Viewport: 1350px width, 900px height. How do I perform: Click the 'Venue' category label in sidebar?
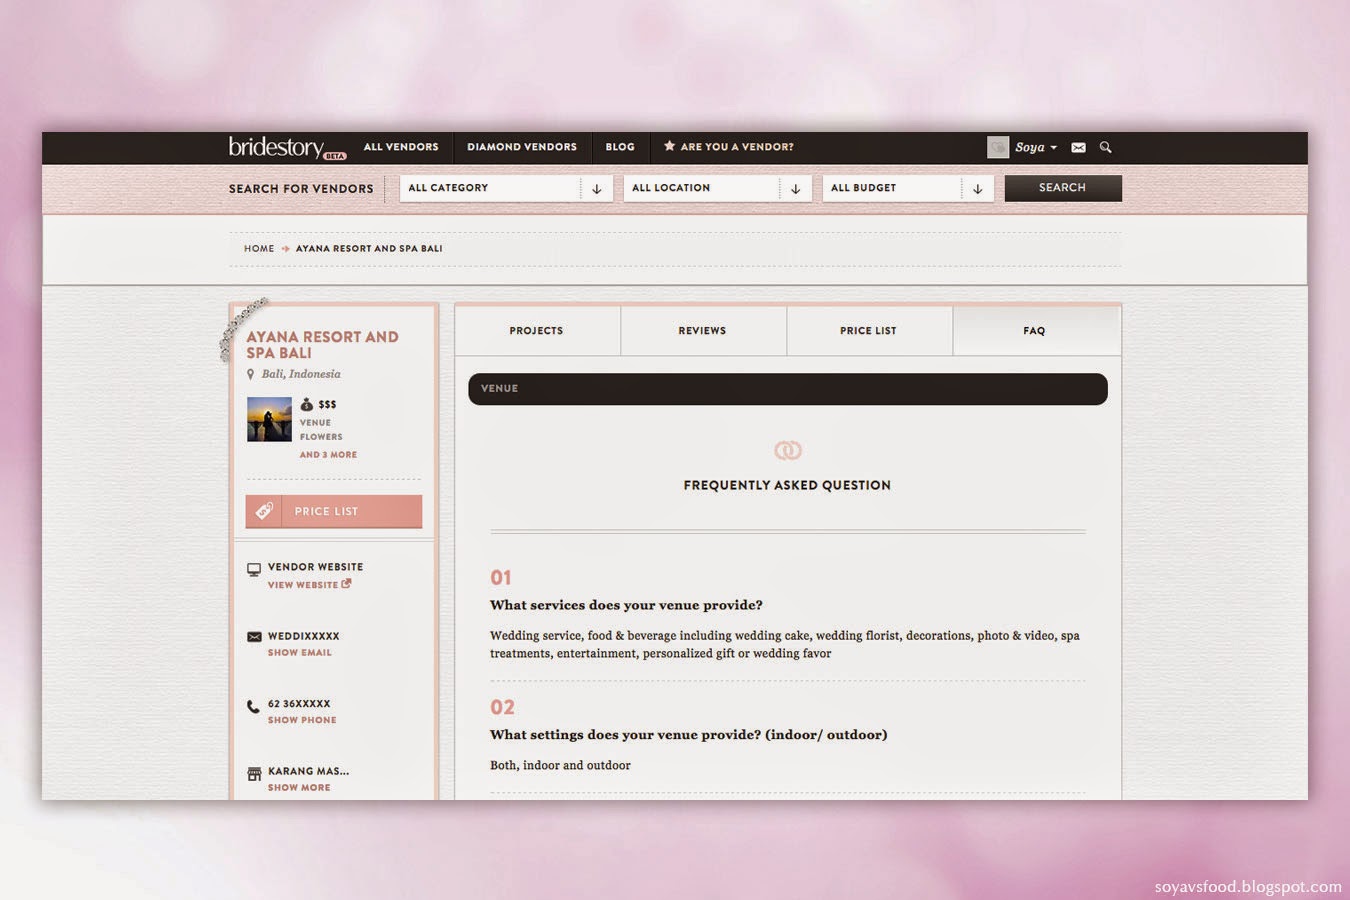[315, 423]
